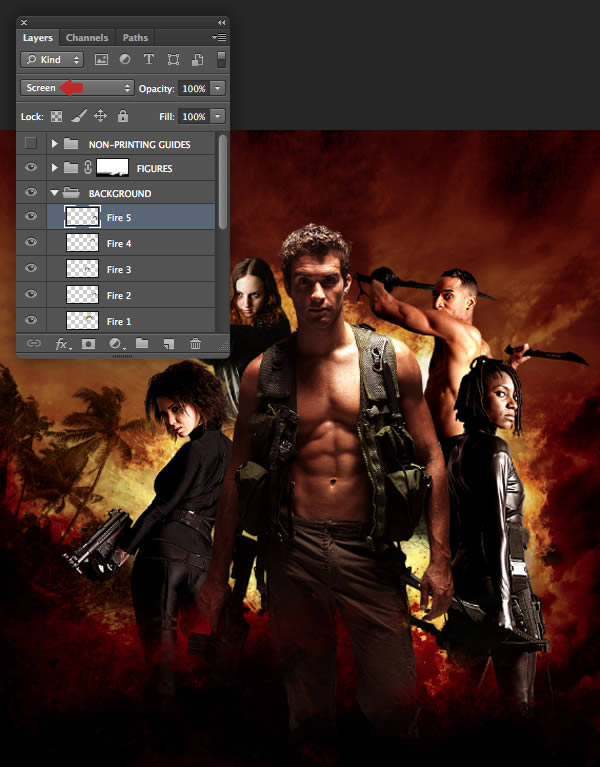Open the Screen blend mode dropdown
The height and width of the screenshot is (767, 600).
click(77, 88)
